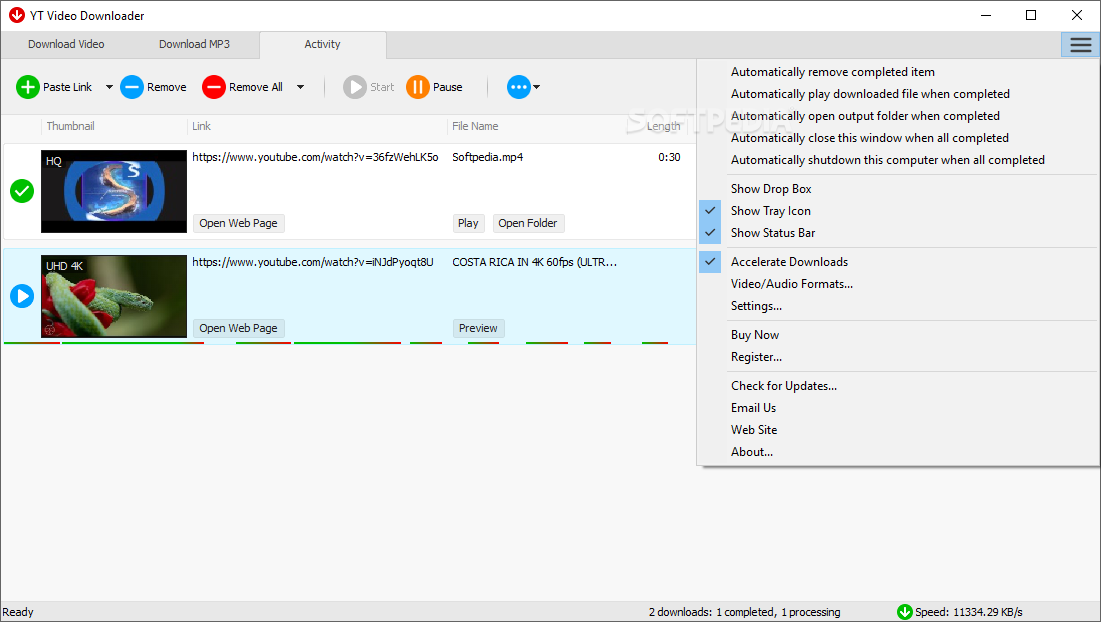The image size is (1101, 622).
Task: Expand the arrow beside the three-dots button
Action: (536, 87)
